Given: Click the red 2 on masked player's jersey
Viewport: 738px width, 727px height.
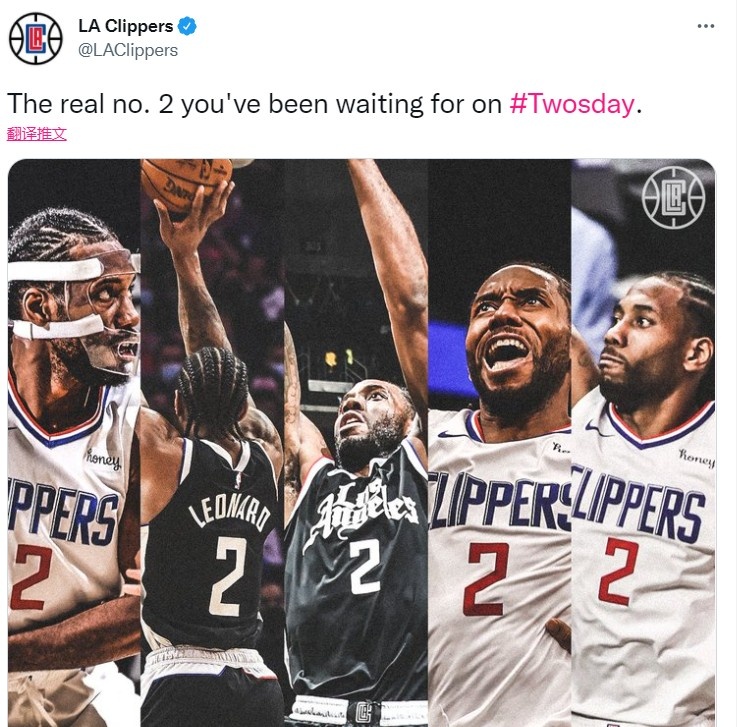Looking at the screenshot, I should click(31, 578).
